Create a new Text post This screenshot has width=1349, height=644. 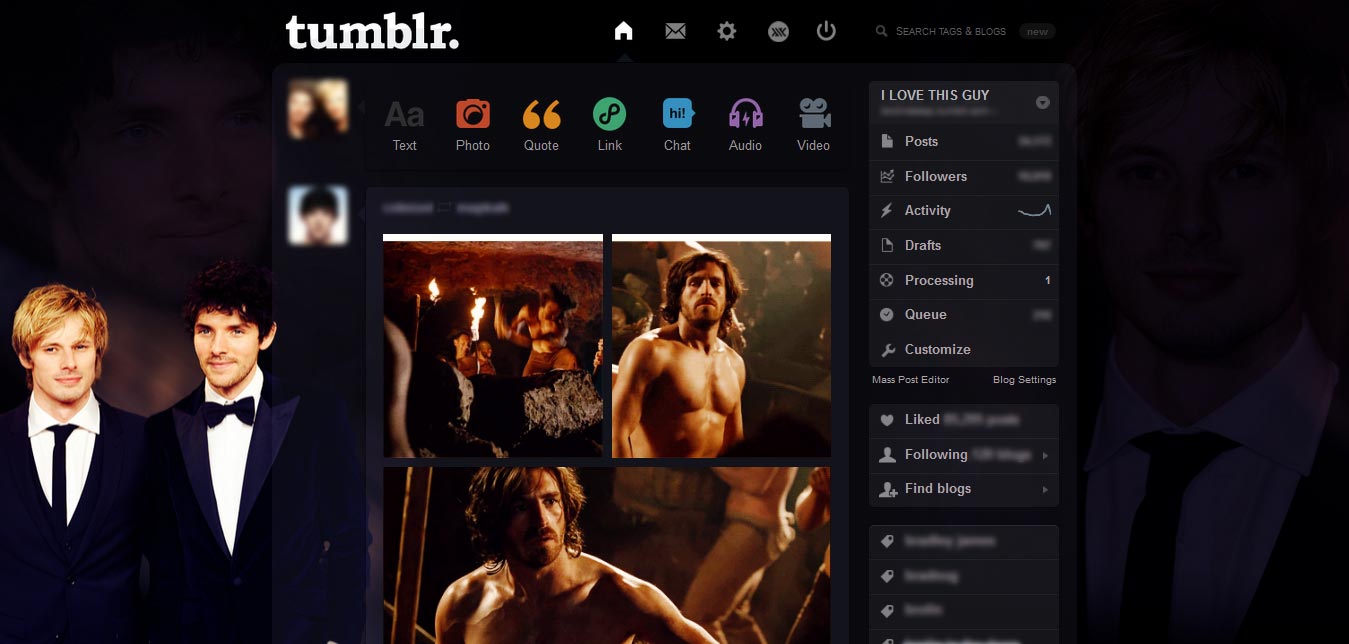click(x=404, y=126)
